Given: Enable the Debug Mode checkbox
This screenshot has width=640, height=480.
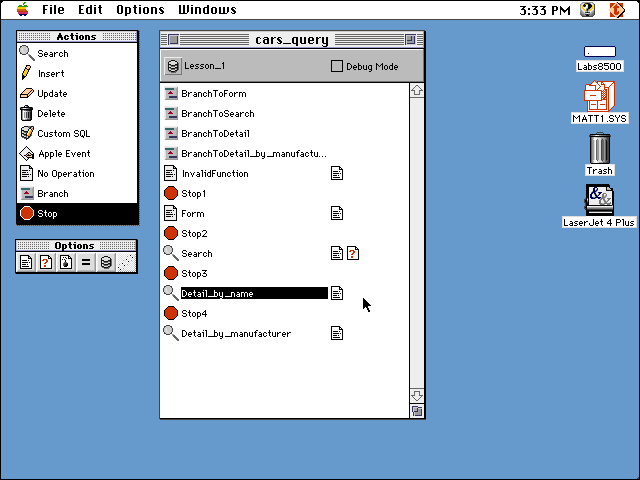Looking at the screenshot, I should click(337, 66).
